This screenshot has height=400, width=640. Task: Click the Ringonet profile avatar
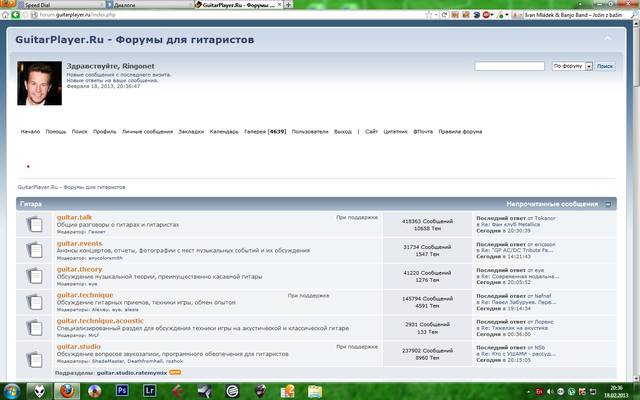pos(40,83)
